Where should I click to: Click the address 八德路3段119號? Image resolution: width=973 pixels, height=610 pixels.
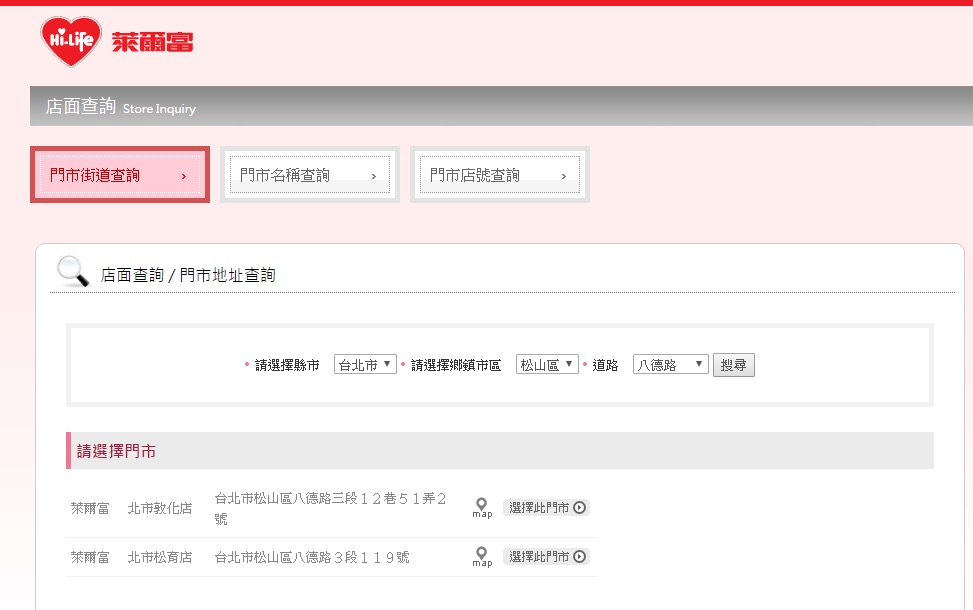click(312, 557)
